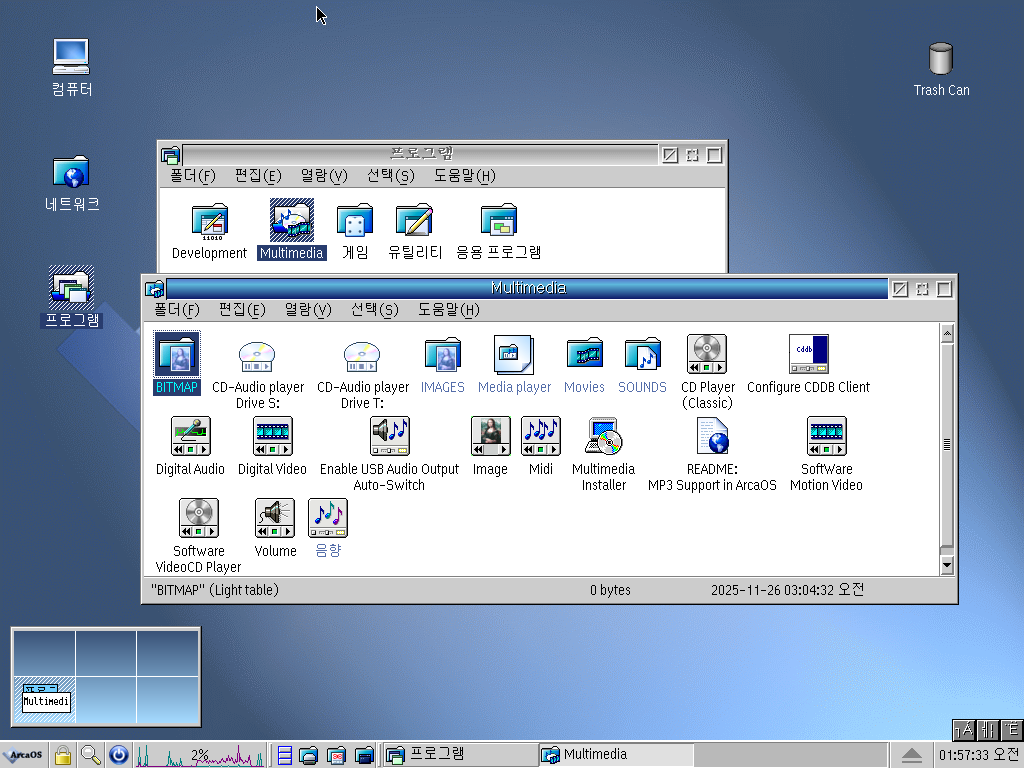Screen dimensions: 1024x768
Task: Open Configure CDDB Client icon
Action: click(808, 355)
